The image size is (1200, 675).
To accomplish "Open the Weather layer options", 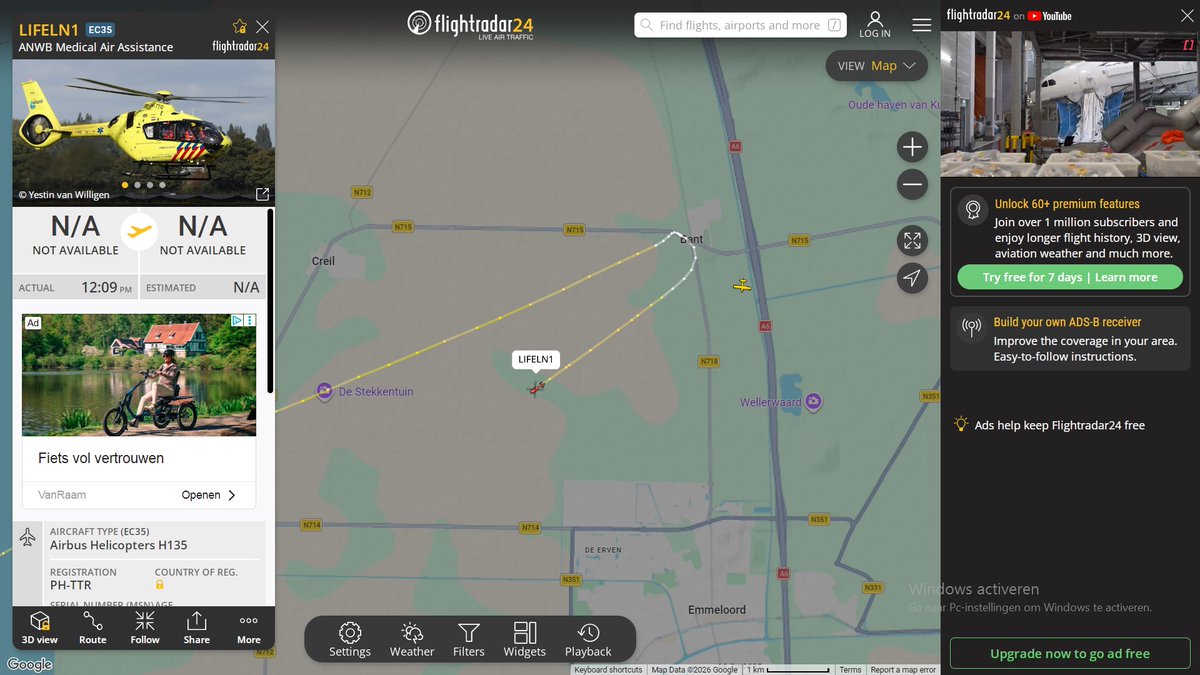I will click(412, 640).
